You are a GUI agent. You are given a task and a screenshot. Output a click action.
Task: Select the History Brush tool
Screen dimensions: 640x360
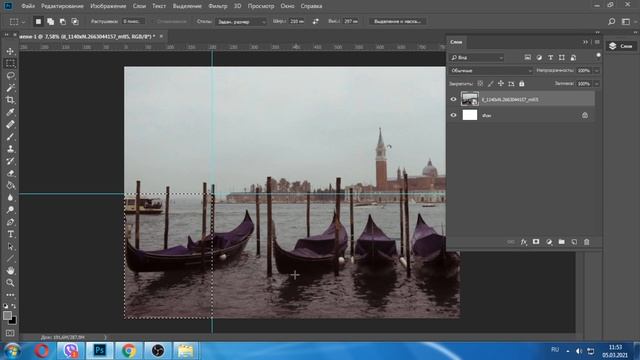click(10, 161)
